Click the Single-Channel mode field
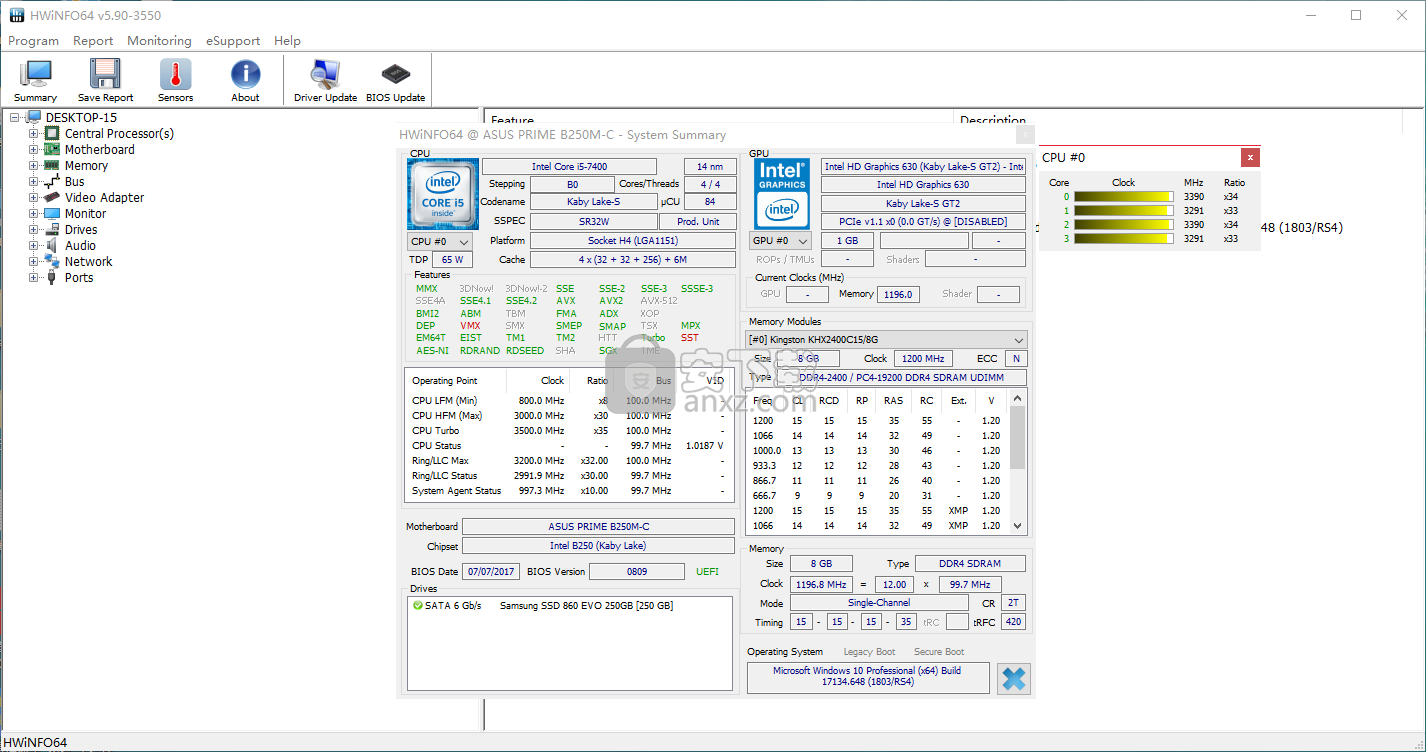 (879, 603)
